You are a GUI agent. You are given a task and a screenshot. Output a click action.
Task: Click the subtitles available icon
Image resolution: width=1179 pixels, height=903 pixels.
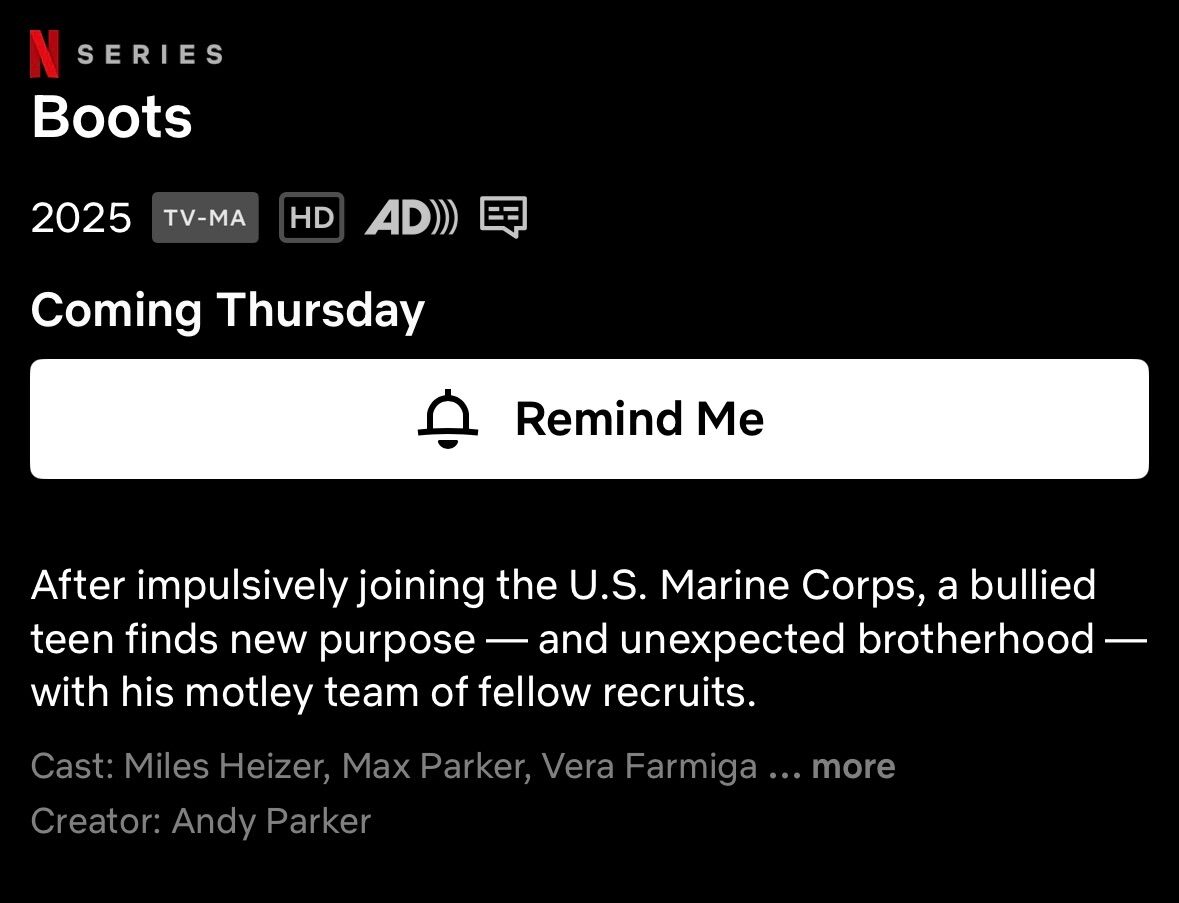click(x=503, y=217)
